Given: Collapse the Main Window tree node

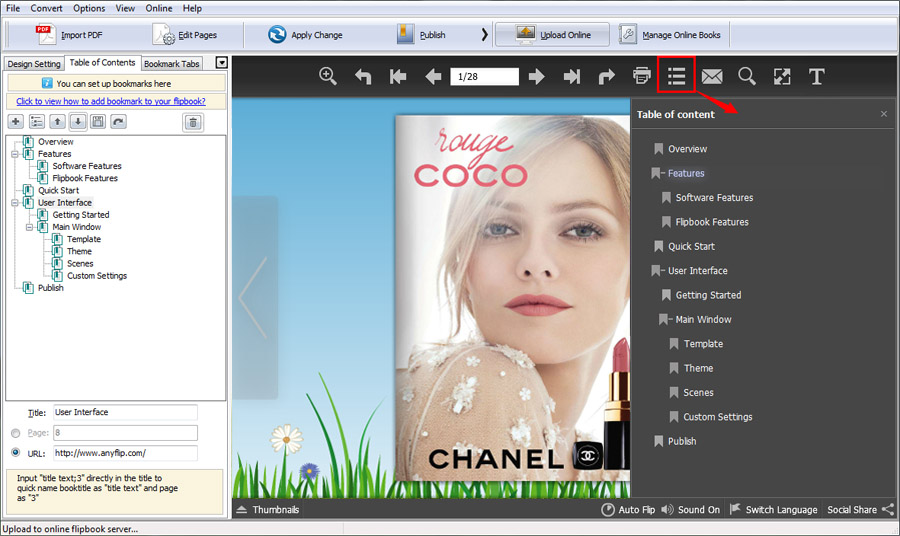Looking at the screenshot, I should 31,227.
